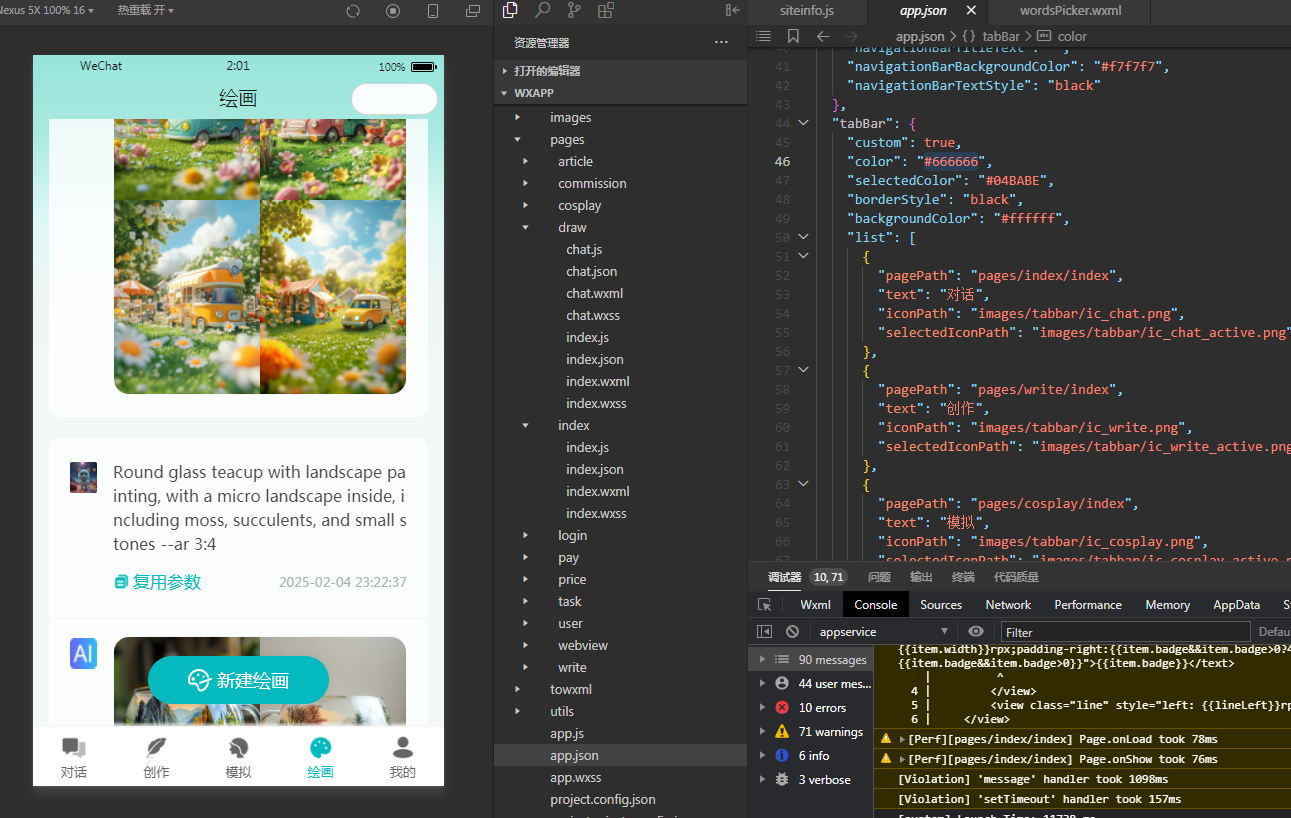This screenshot has height=818, width=1291.
Task: Switch to the siteinfo.js editor tab
Action: pyautogui.click(x=807, y=10)
